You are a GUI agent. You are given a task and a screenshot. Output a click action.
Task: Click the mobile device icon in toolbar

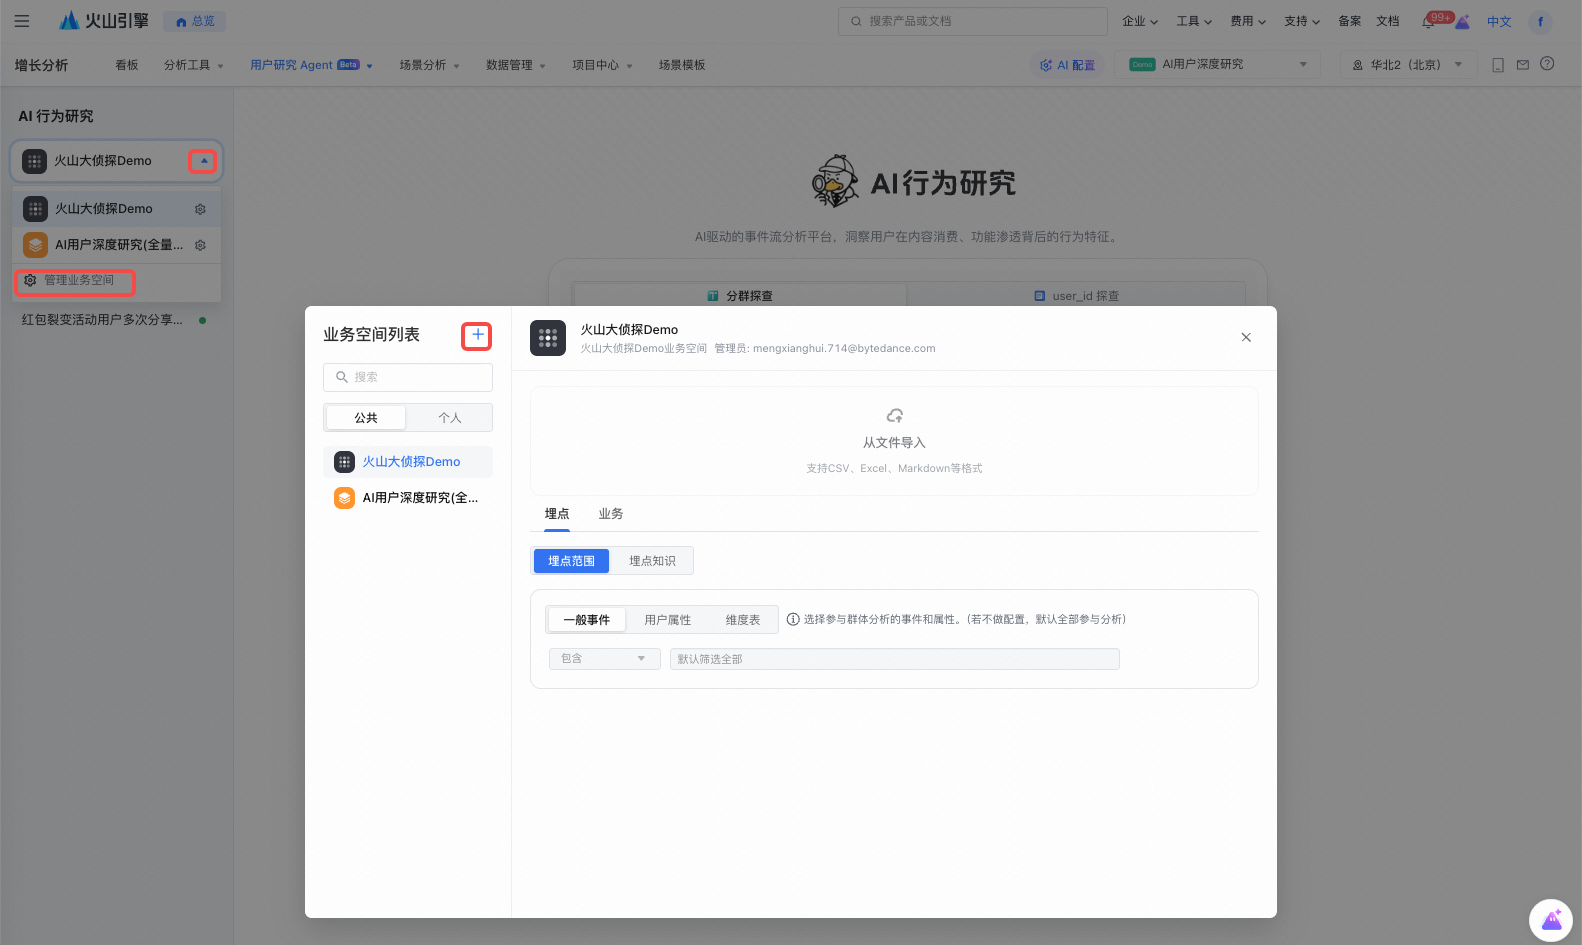[1498, 65]
